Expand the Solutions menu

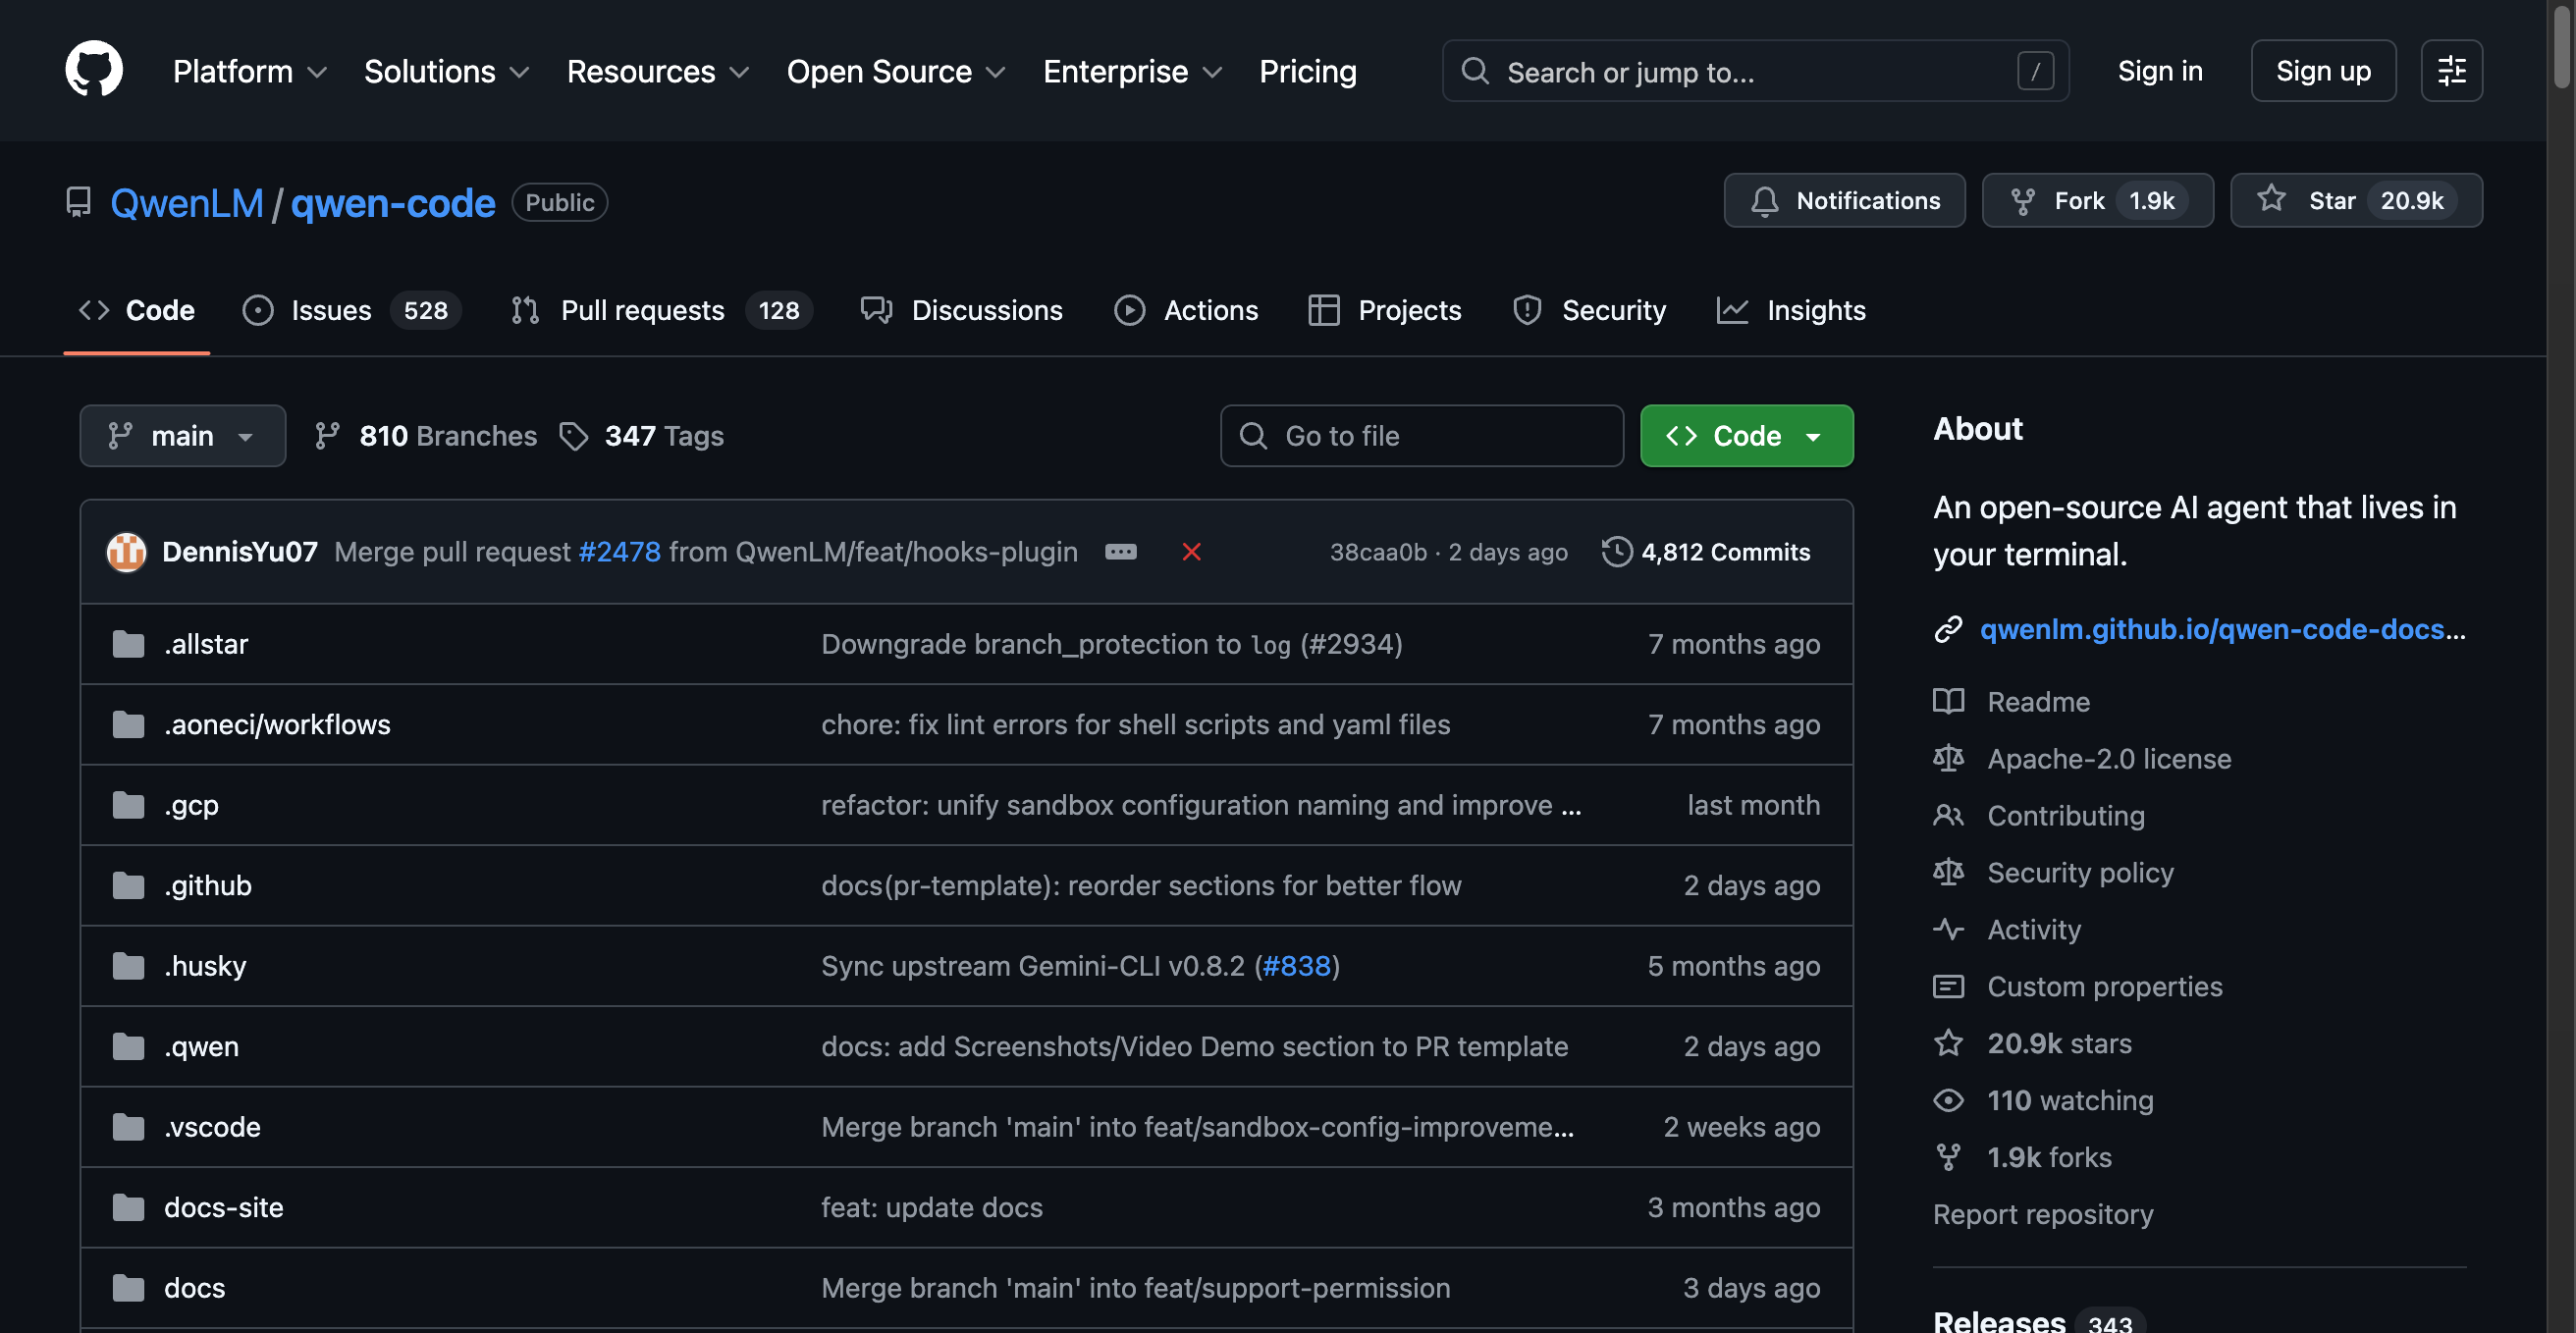[447, 71]
